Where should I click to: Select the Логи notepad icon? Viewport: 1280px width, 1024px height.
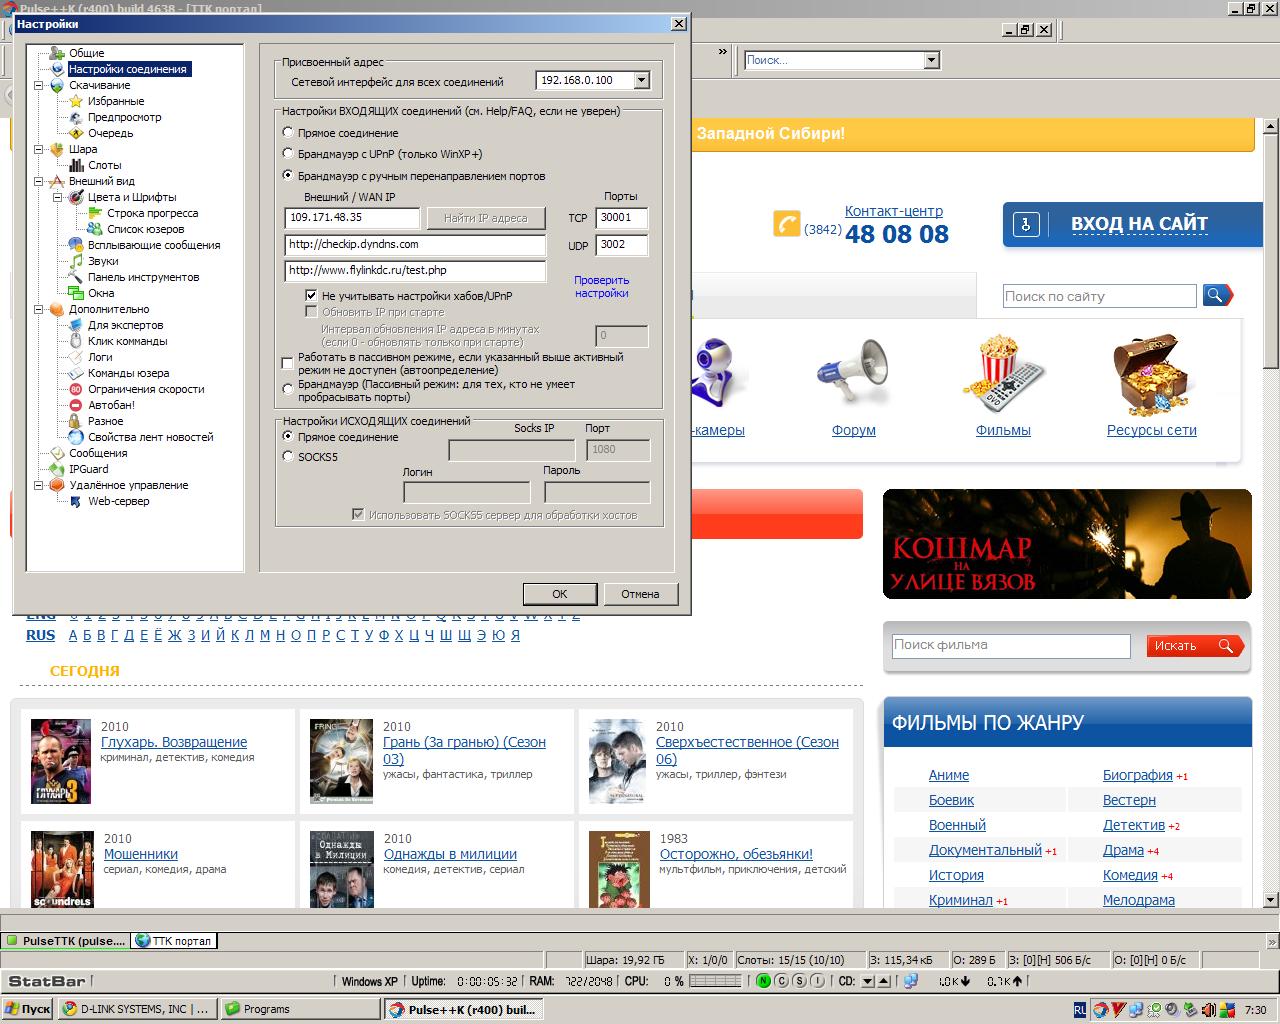click(x=76, y=357)
